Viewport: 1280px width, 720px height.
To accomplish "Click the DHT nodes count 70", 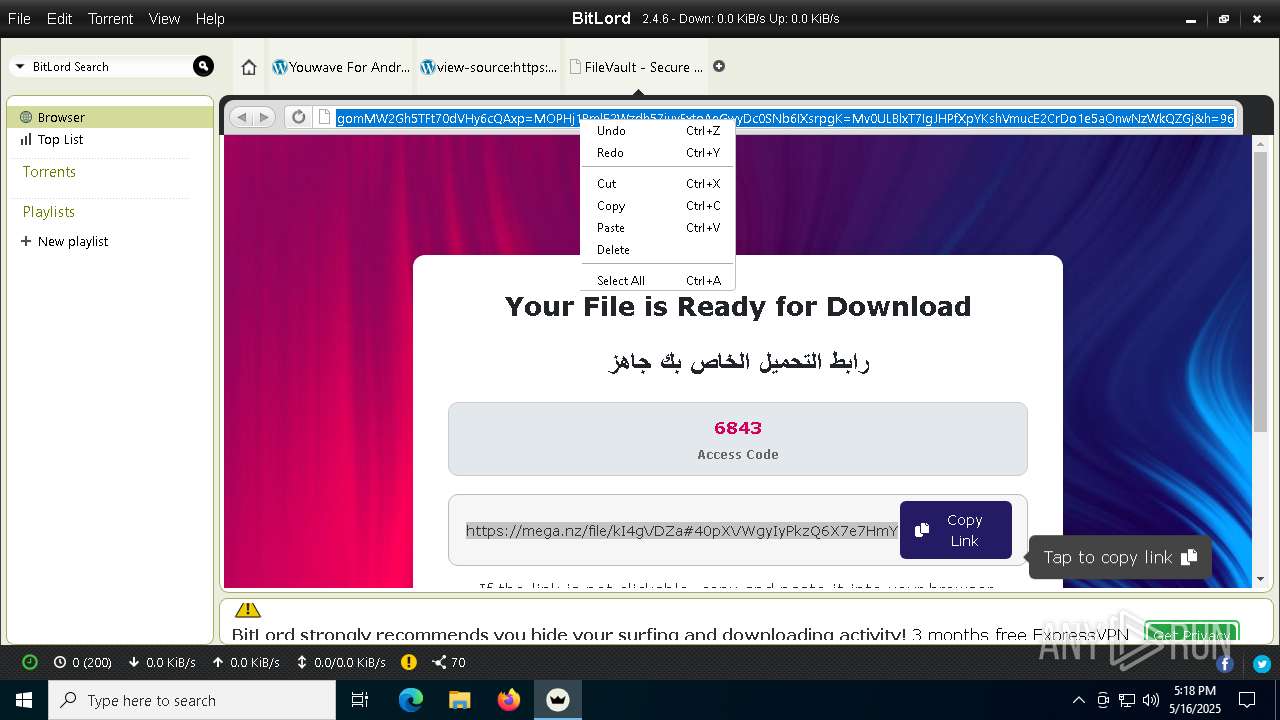I will click(449, 662).
